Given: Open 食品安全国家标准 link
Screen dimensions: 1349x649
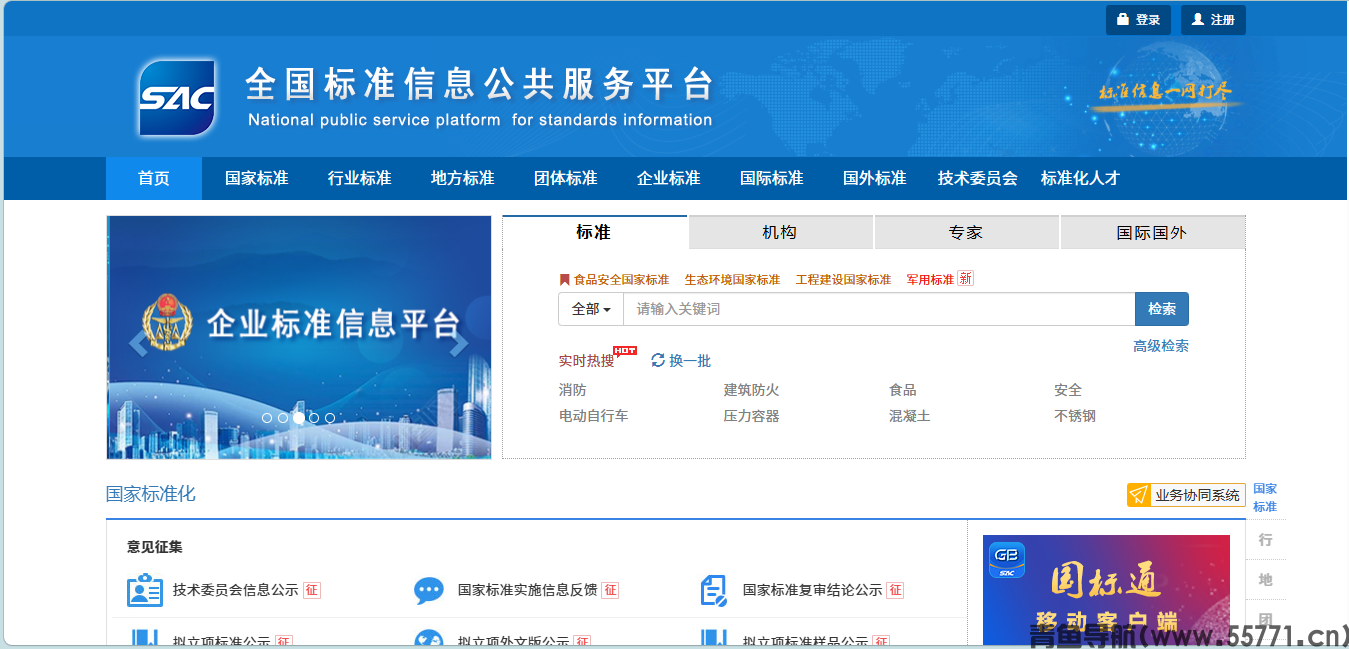Looking at the screenshot, I should (x=621, y=280).
